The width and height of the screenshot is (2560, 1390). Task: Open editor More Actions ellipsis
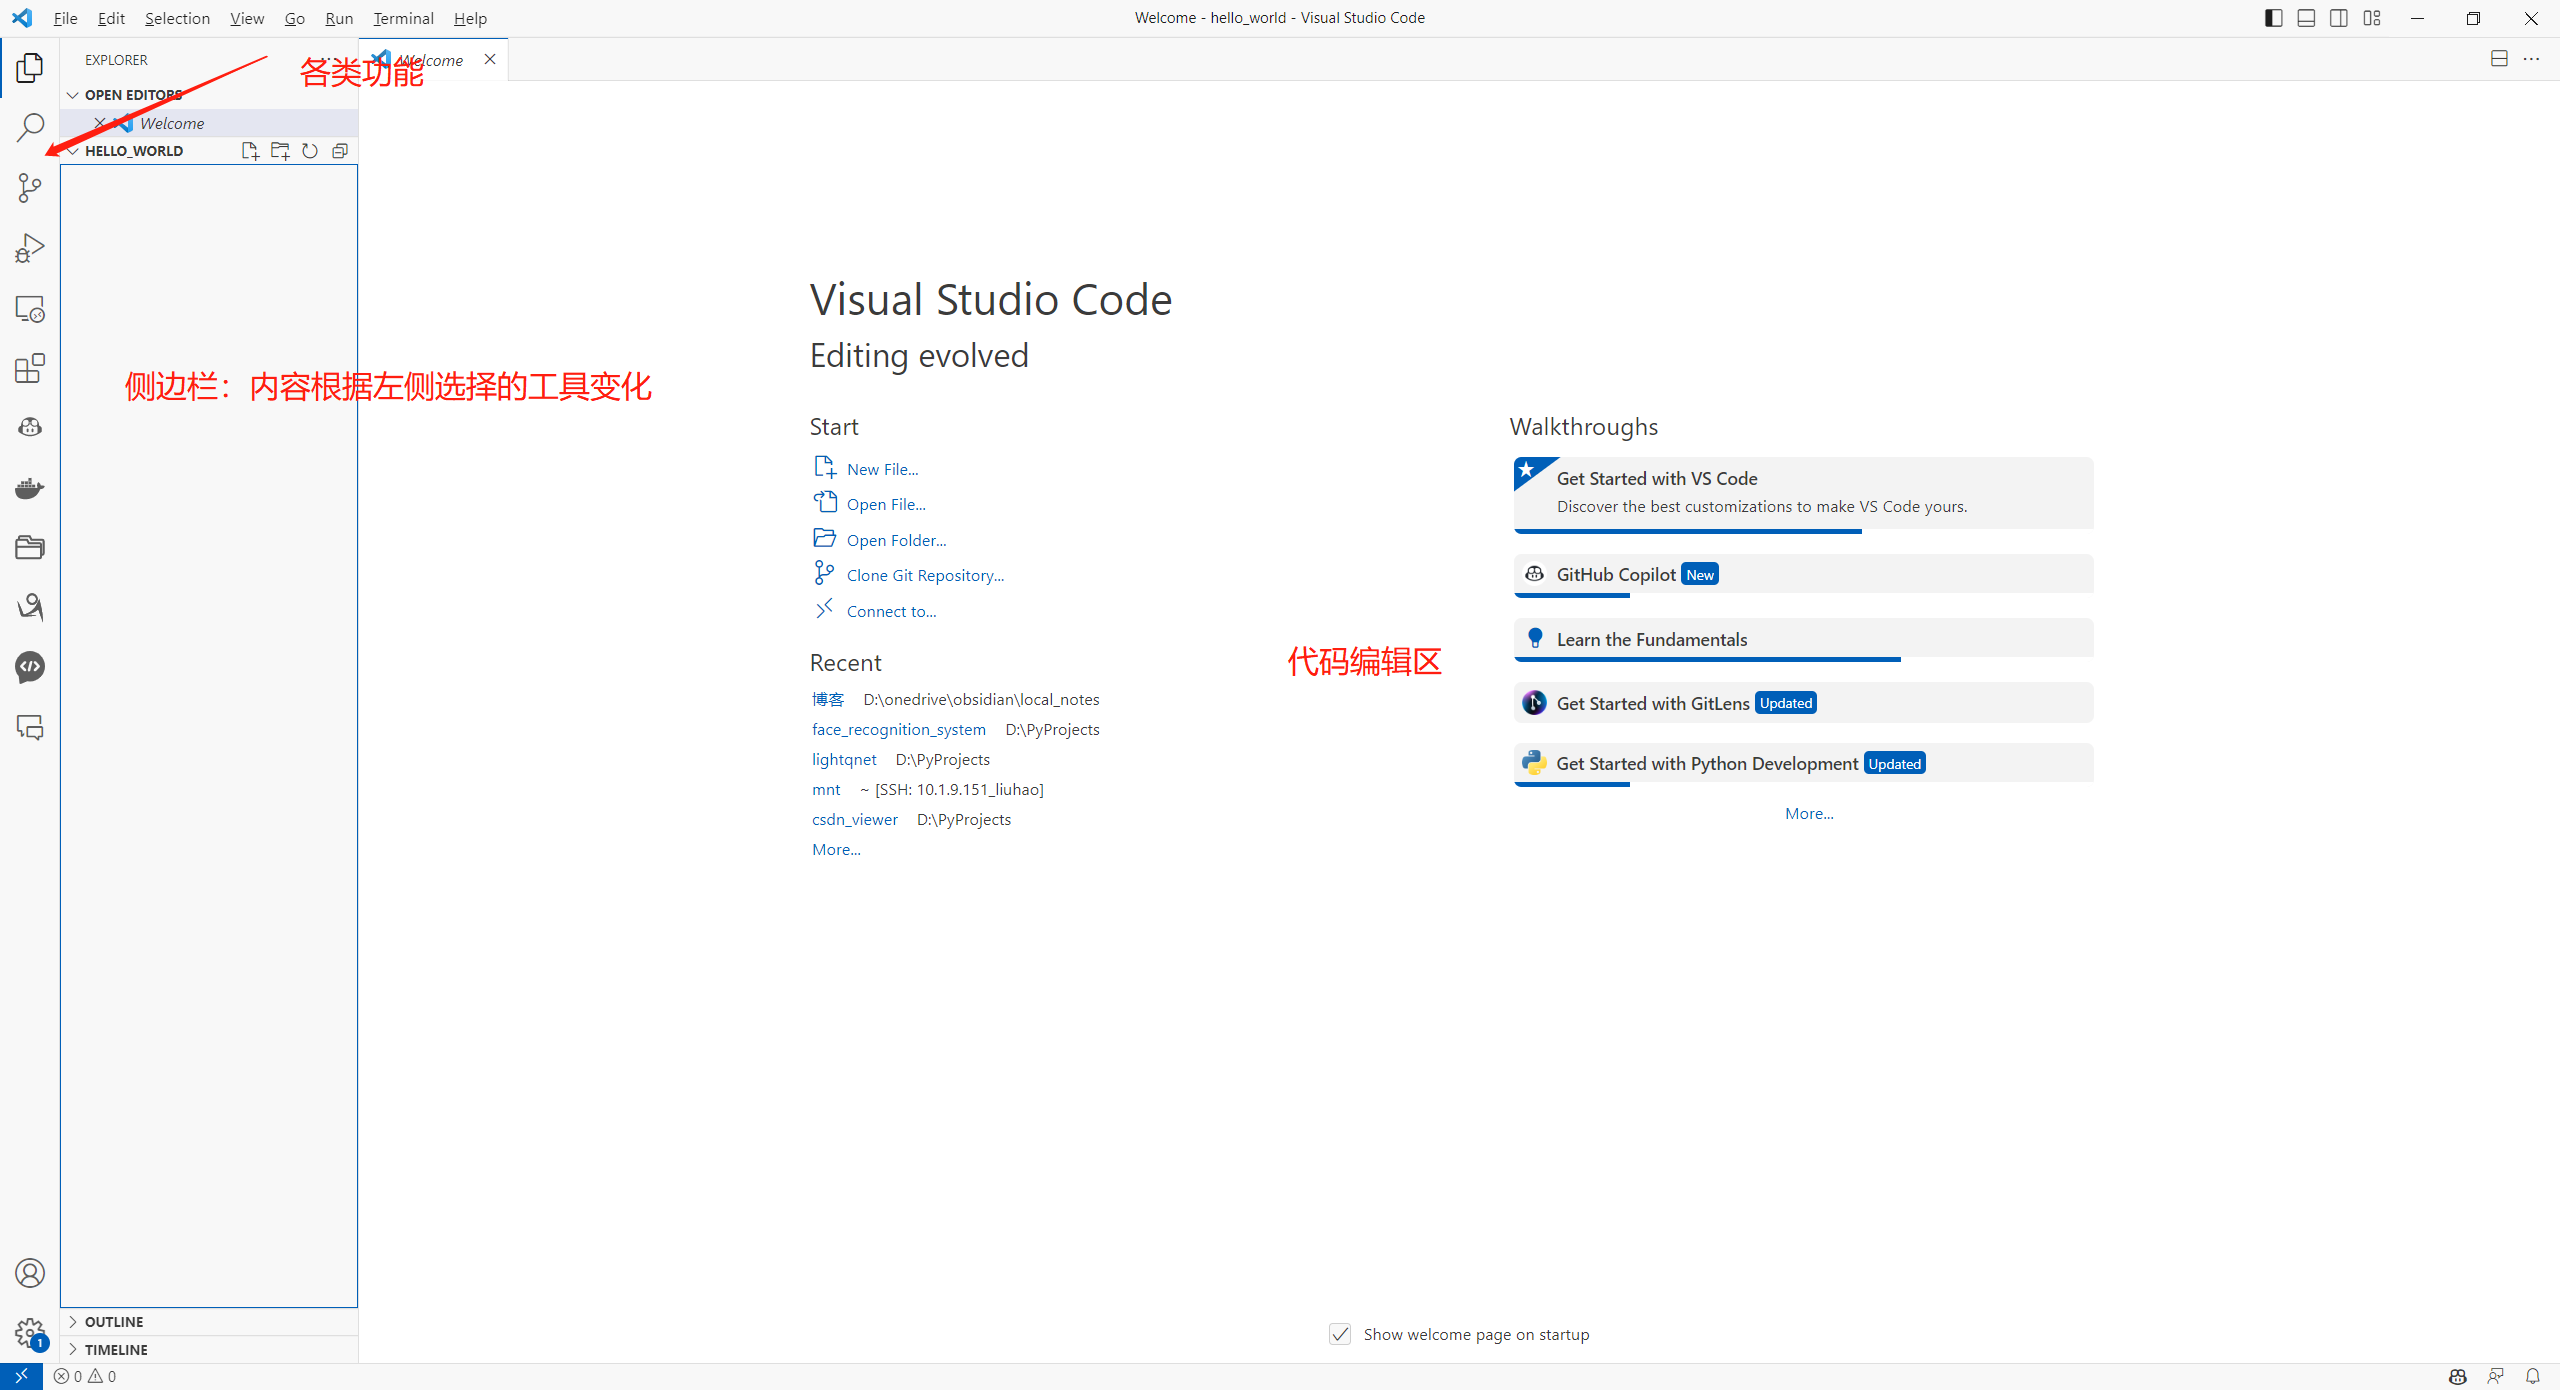[x=2531, y=59]
